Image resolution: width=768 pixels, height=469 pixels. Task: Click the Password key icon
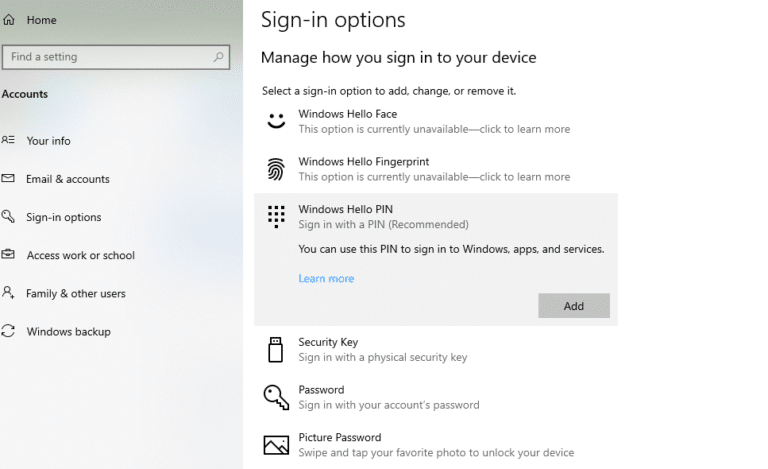click(276, 397)
